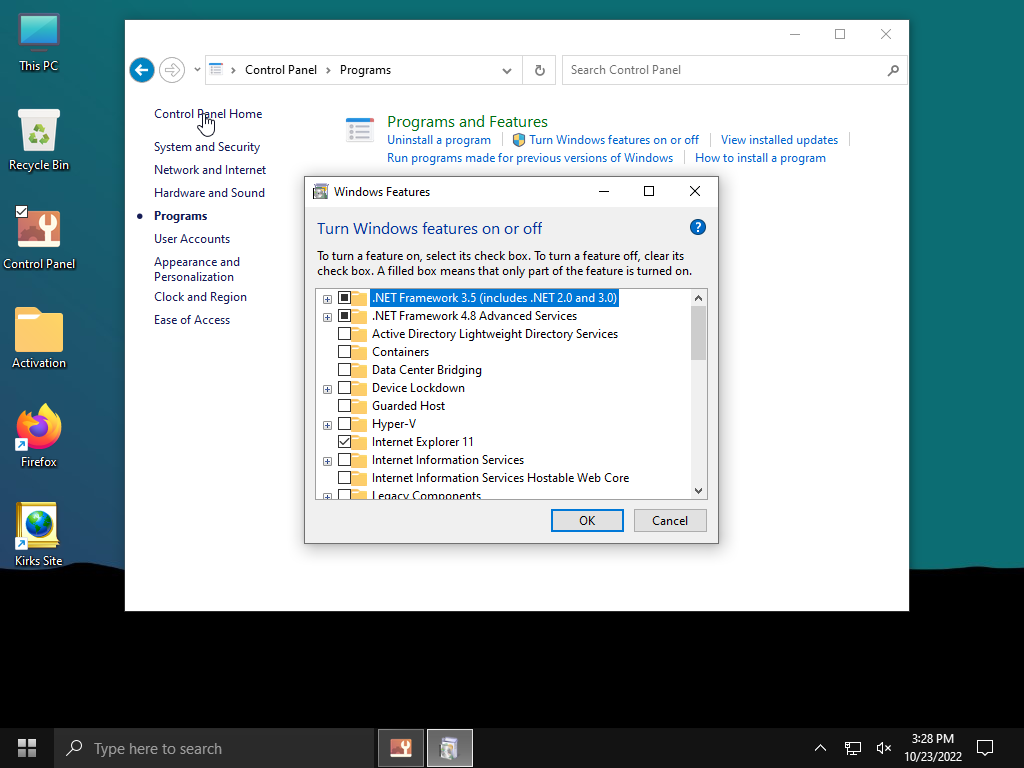Open the notification center icon
The height and width of the screenshot is (768, 1024).
(985, 748)
